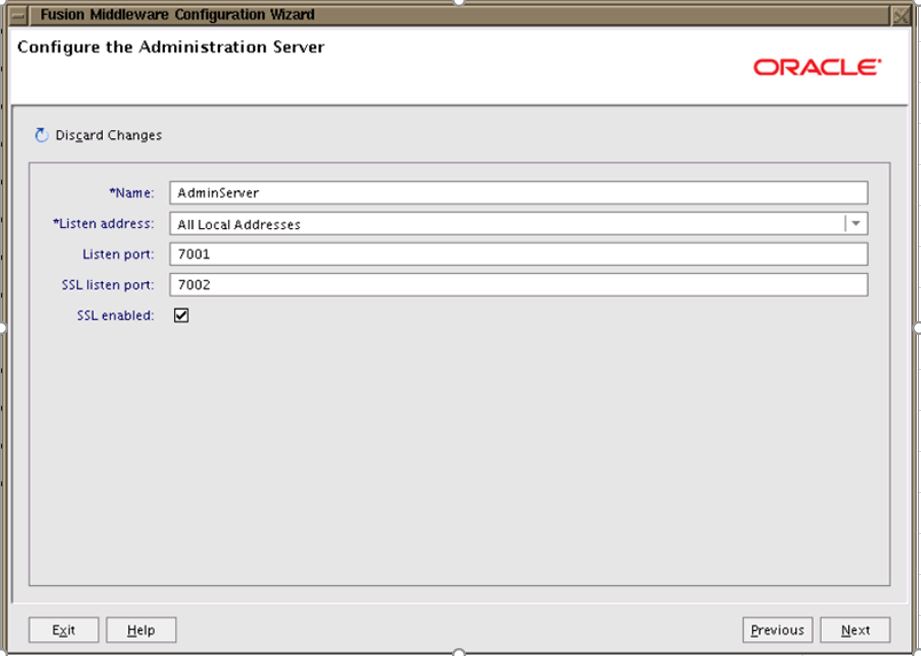This screenshot has height=656, width=921.
Task: Go back with the Previous button
Action: [x=778, y=630]
